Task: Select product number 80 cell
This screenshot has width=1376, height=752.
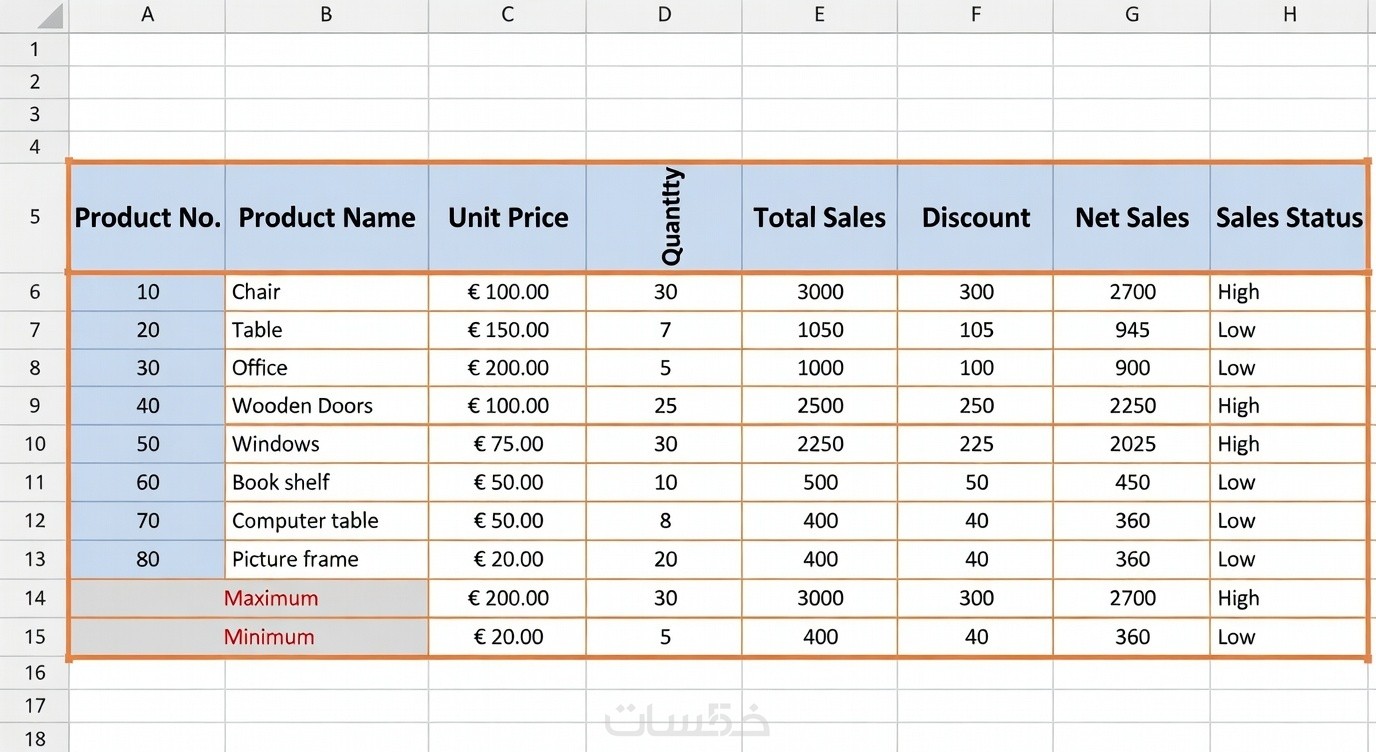Action: coord(147,559)
